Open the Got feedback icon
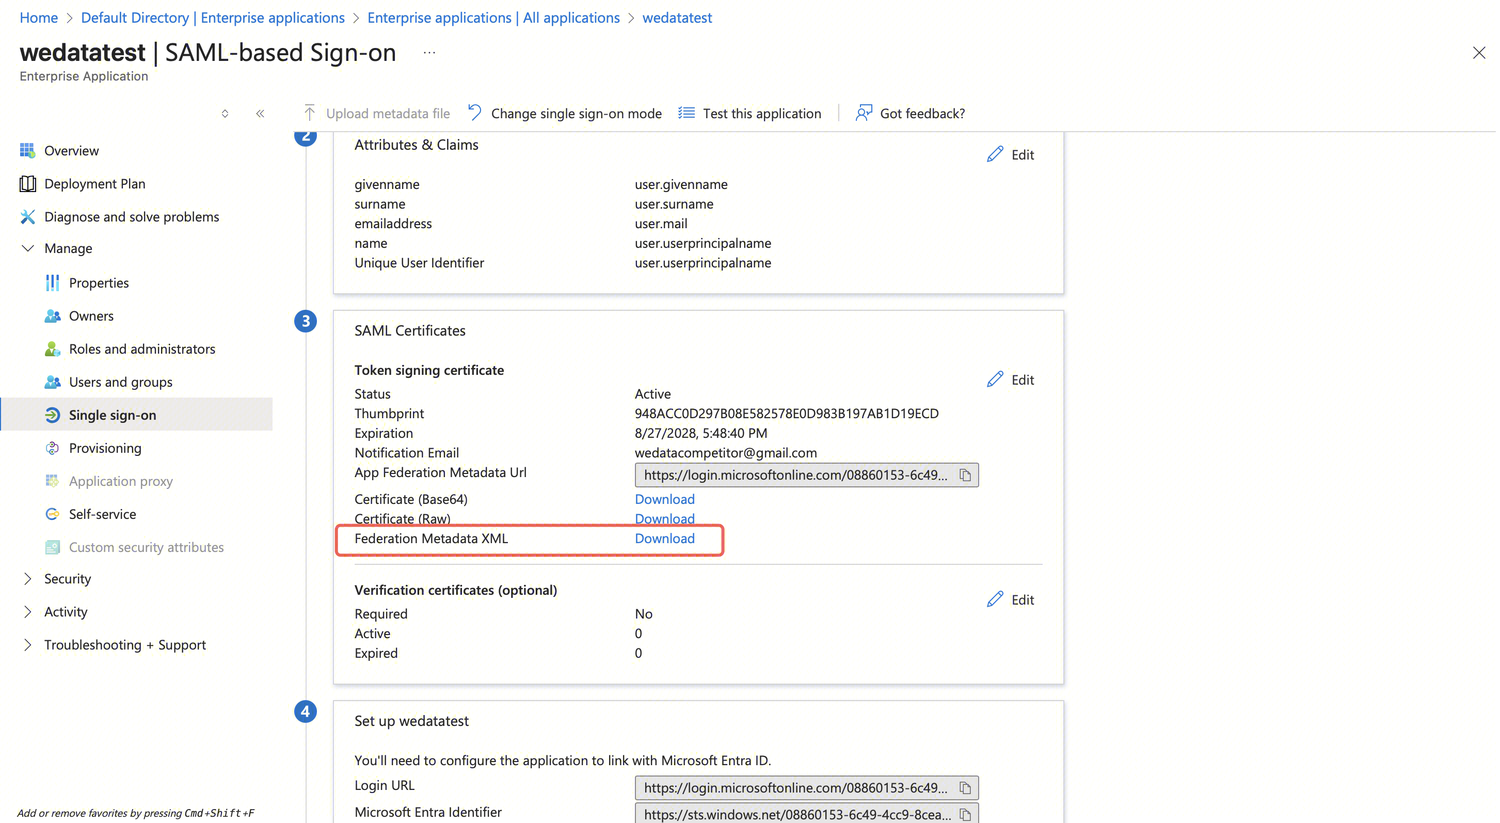Image resolution: width=1500 pixels, height=823 pixels. (864, 113)
